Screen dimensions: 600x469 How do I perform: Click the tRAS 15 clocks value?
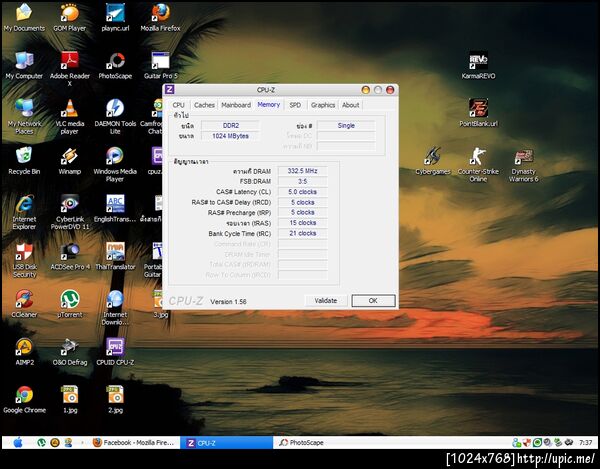(302, 223)
